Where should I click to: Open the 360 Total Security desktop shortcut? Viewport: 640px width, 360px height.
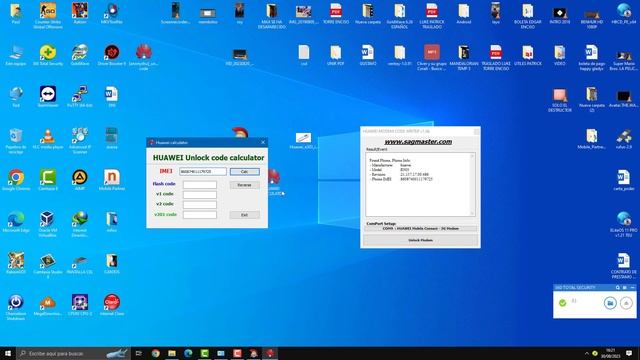pos(48,56)
